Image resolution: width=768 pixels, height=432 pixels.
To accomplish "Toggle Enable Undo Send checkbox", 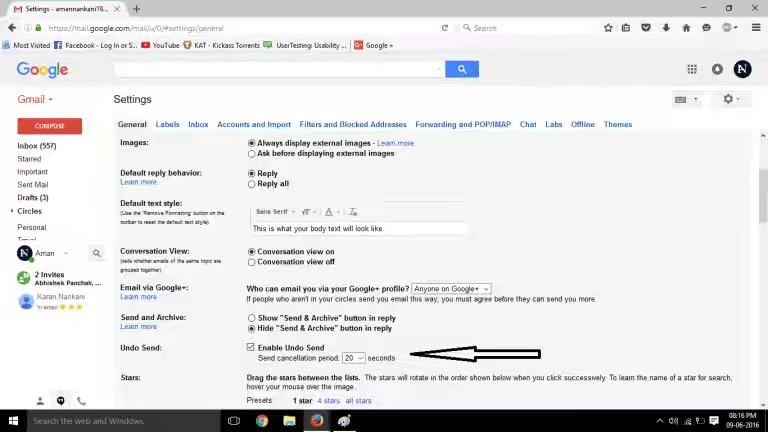I will 250,347.
